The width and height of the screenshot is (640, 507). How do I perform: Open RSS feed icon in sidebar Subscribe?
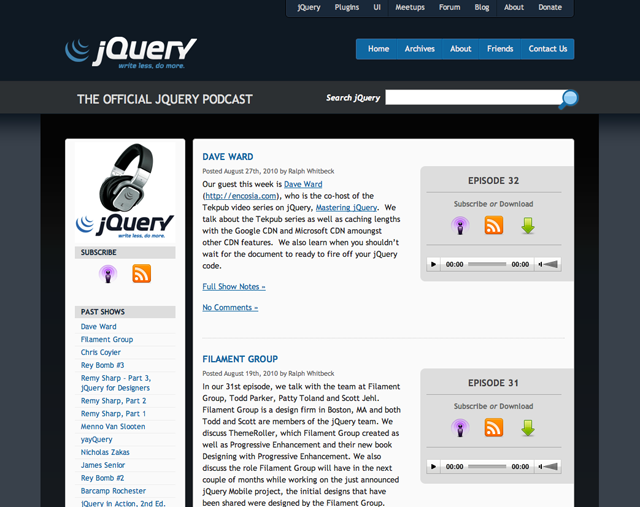(x=142, y=274)
